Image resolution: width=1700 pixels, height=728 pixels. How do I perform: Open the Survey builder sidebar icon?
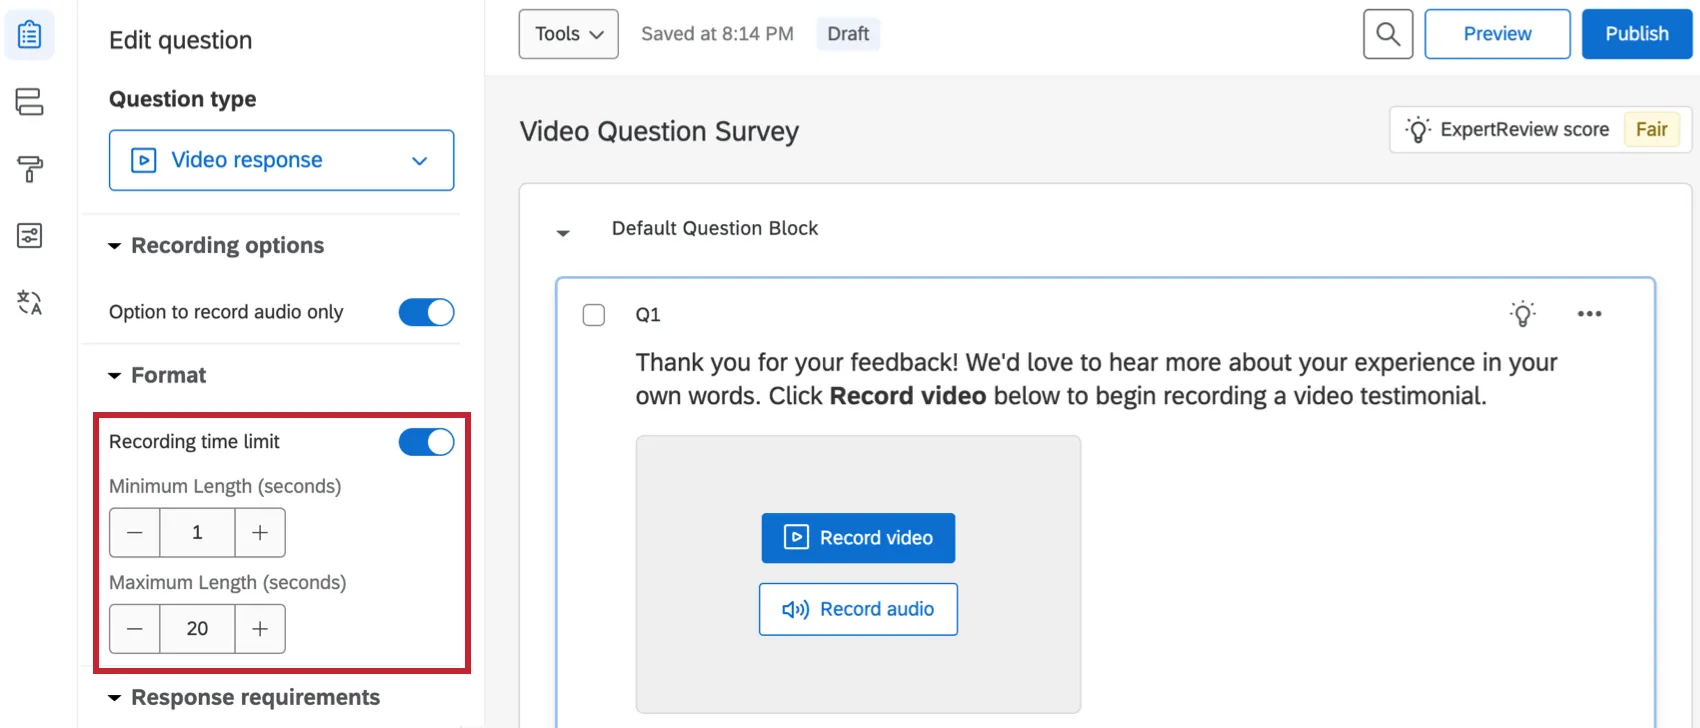[30, 35]
